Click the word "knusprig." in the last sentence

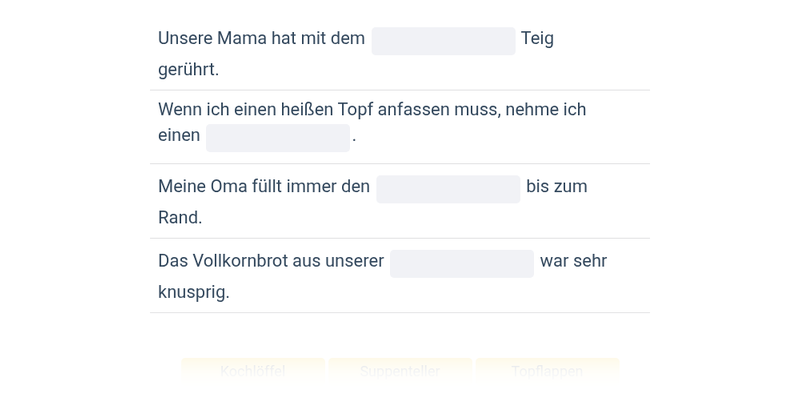(x=194, y=292)
